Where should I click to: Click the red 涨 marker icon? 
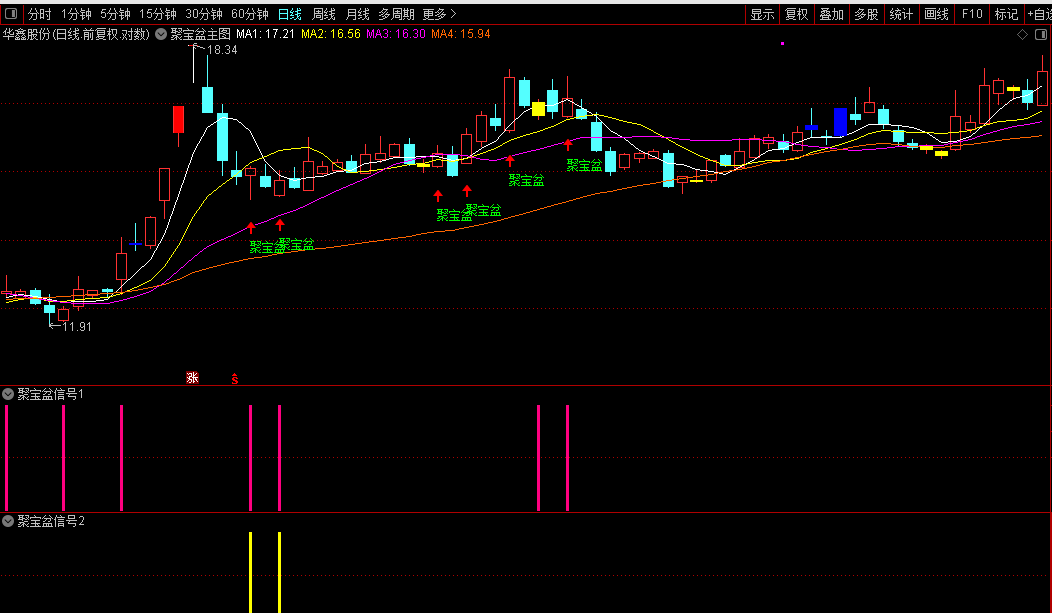(193, 378)
